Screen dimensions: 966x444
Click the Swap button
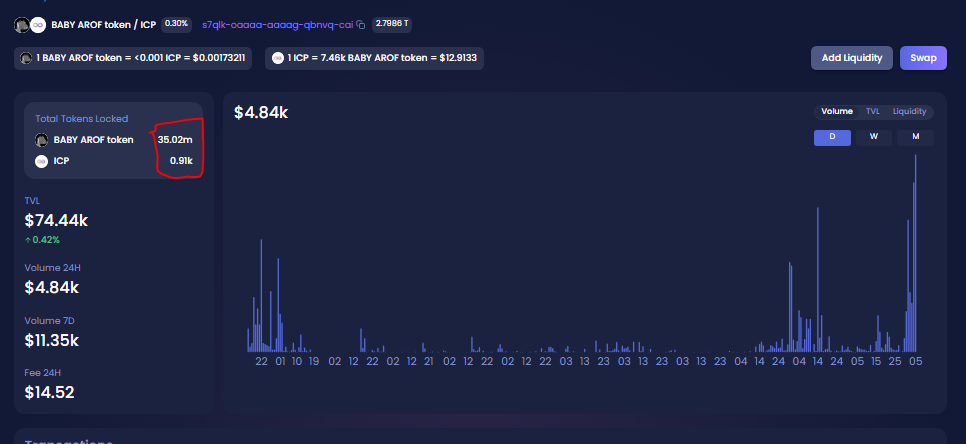[923, 58]
